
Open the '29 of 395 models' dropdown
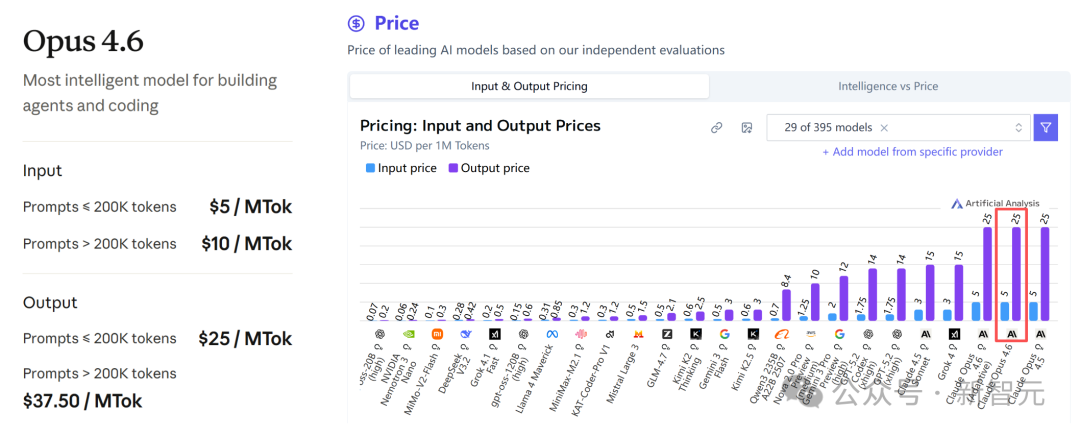(x=830, y=128)
